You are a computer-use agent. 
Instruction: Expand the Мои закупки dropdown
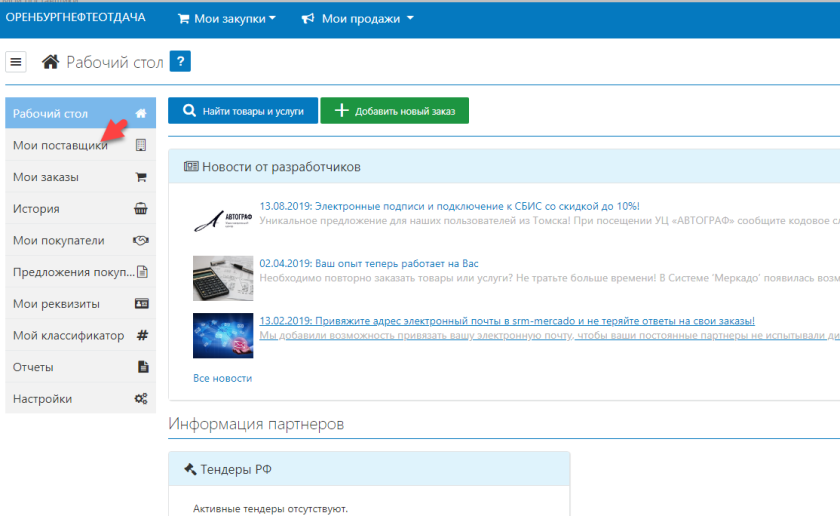pyautogui.click(x=226, y=19)
